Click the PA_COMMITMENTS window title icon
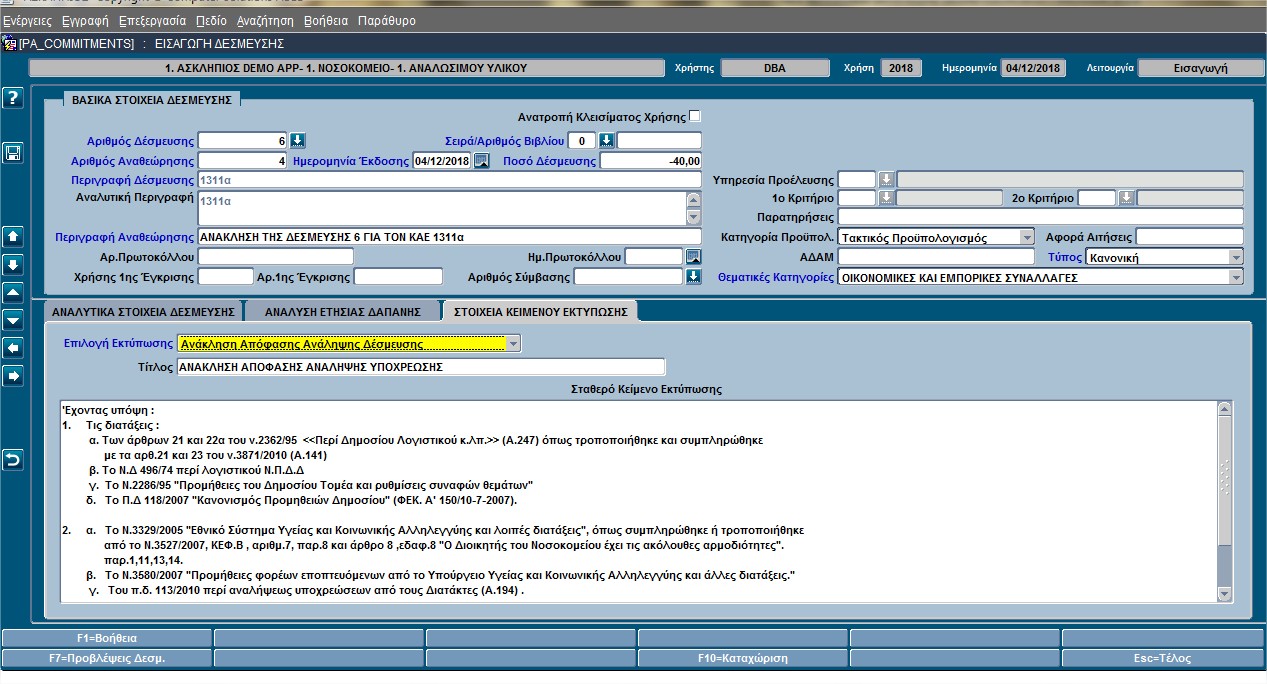The width and height of the screenshot is (1267, 684). pyautogui.click(x=9, y=44)
